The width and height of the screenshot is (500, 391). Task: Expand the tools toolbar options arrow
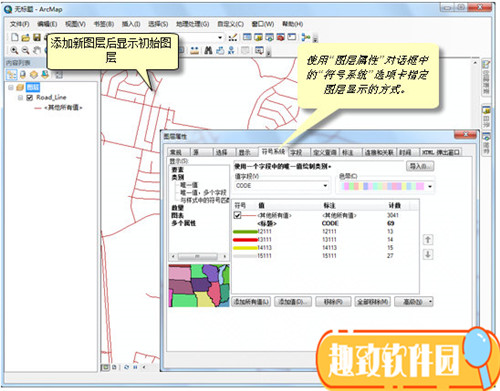point(269,52)
